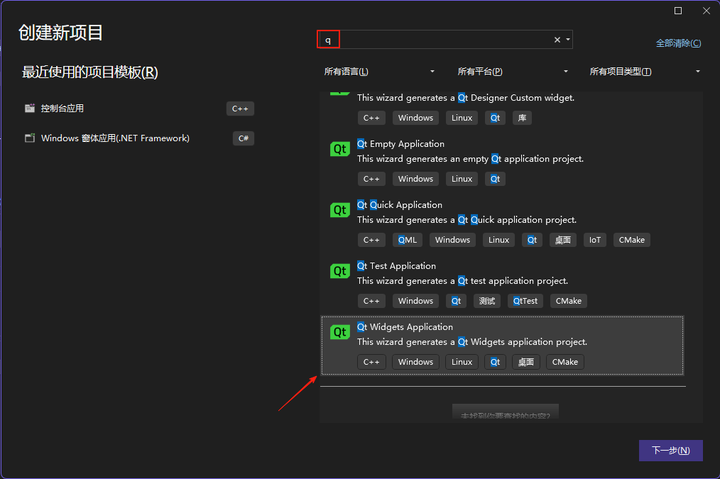Close the 创建新项目 dialog window

(706, 11)
